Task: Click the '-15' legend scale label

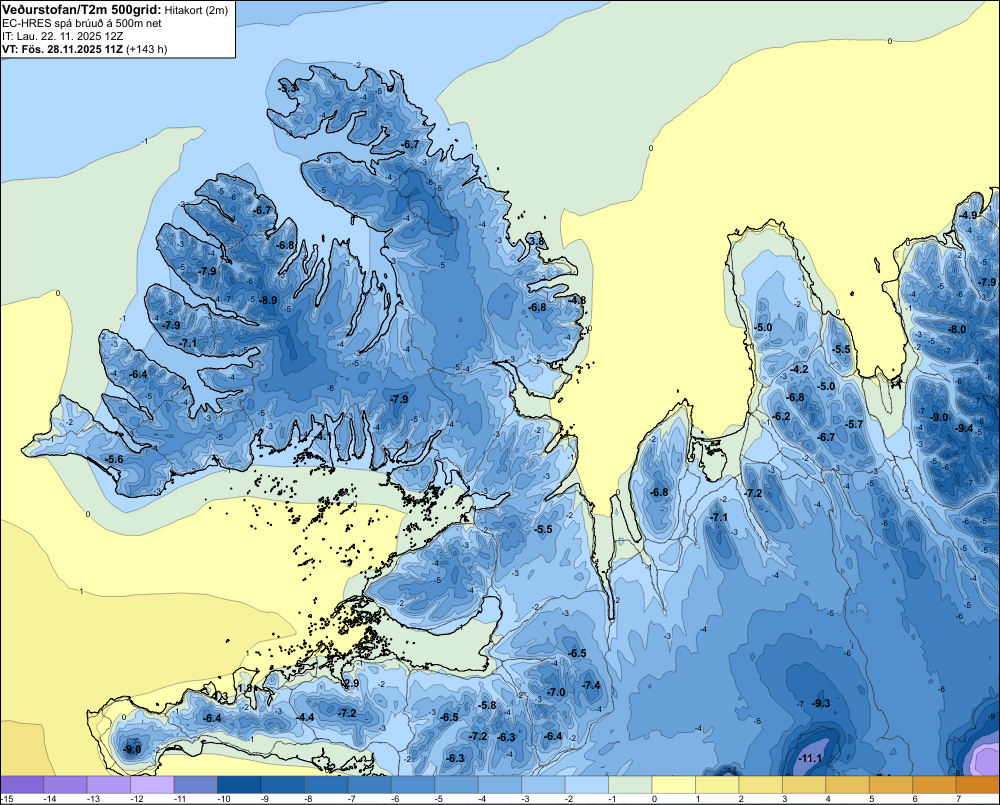Action: (8, 799)
